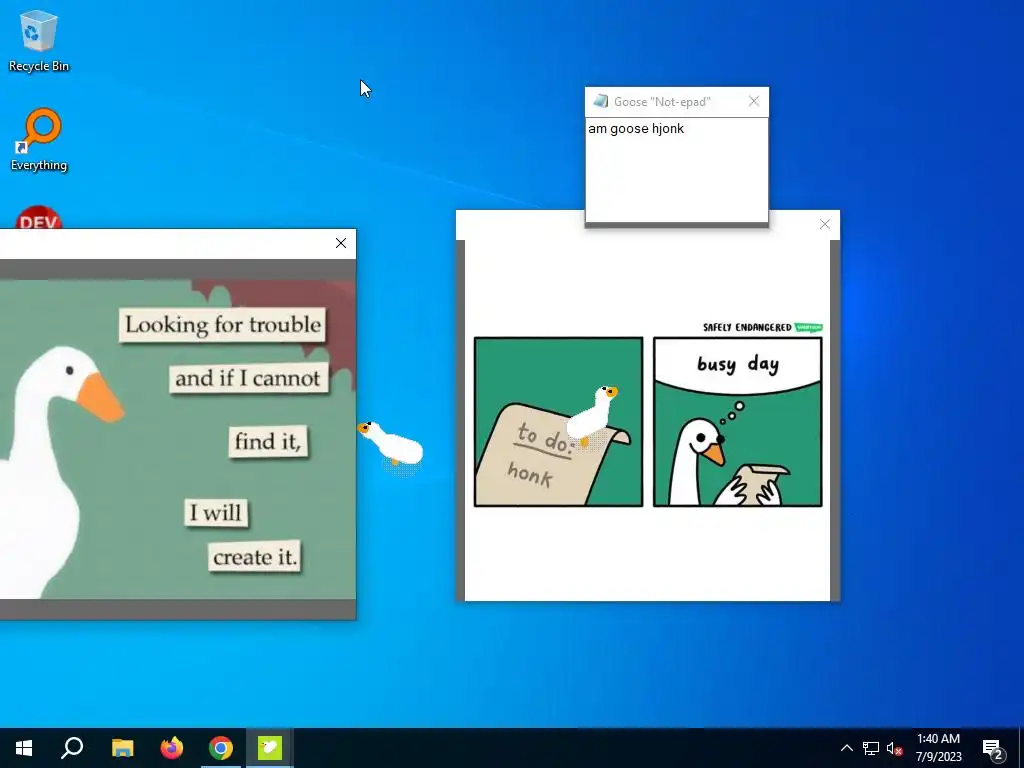Click the "to do: honk" comic panel

coord(558,422)
